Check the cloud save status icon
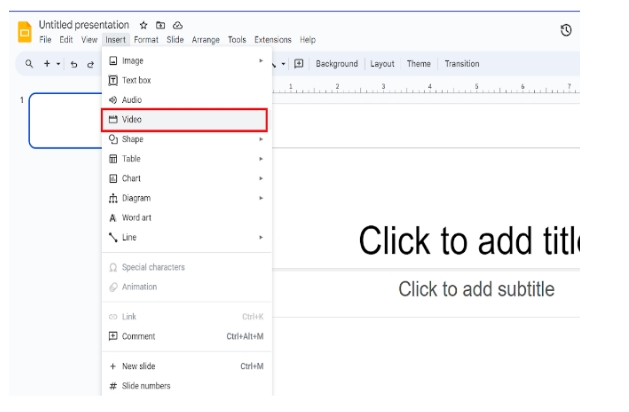 (x=178, y=25)
